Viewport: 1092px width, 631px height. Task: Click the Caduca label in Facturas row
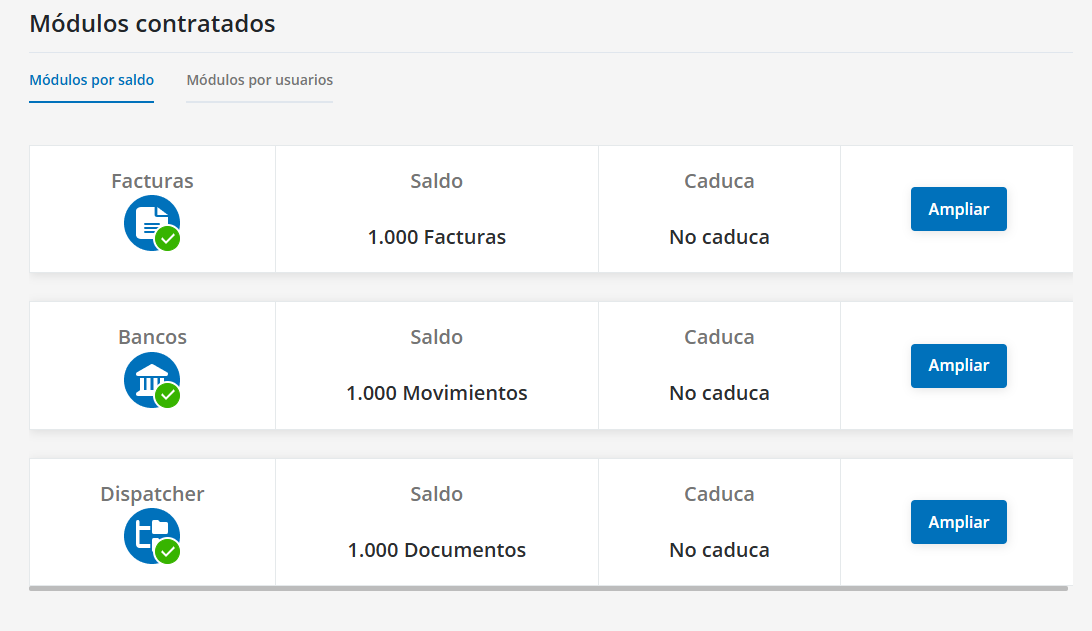[719, 181]
